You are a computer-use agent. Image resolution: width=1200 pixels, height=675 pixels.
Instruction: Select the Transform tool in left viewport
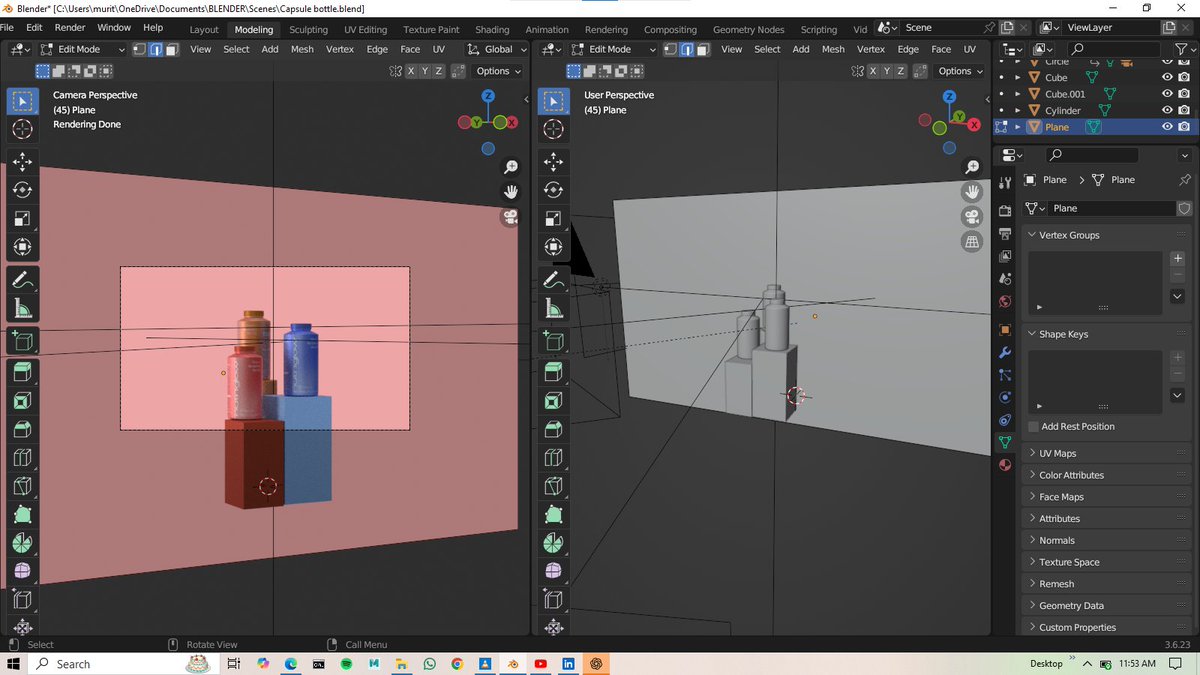tap(22, 246)
